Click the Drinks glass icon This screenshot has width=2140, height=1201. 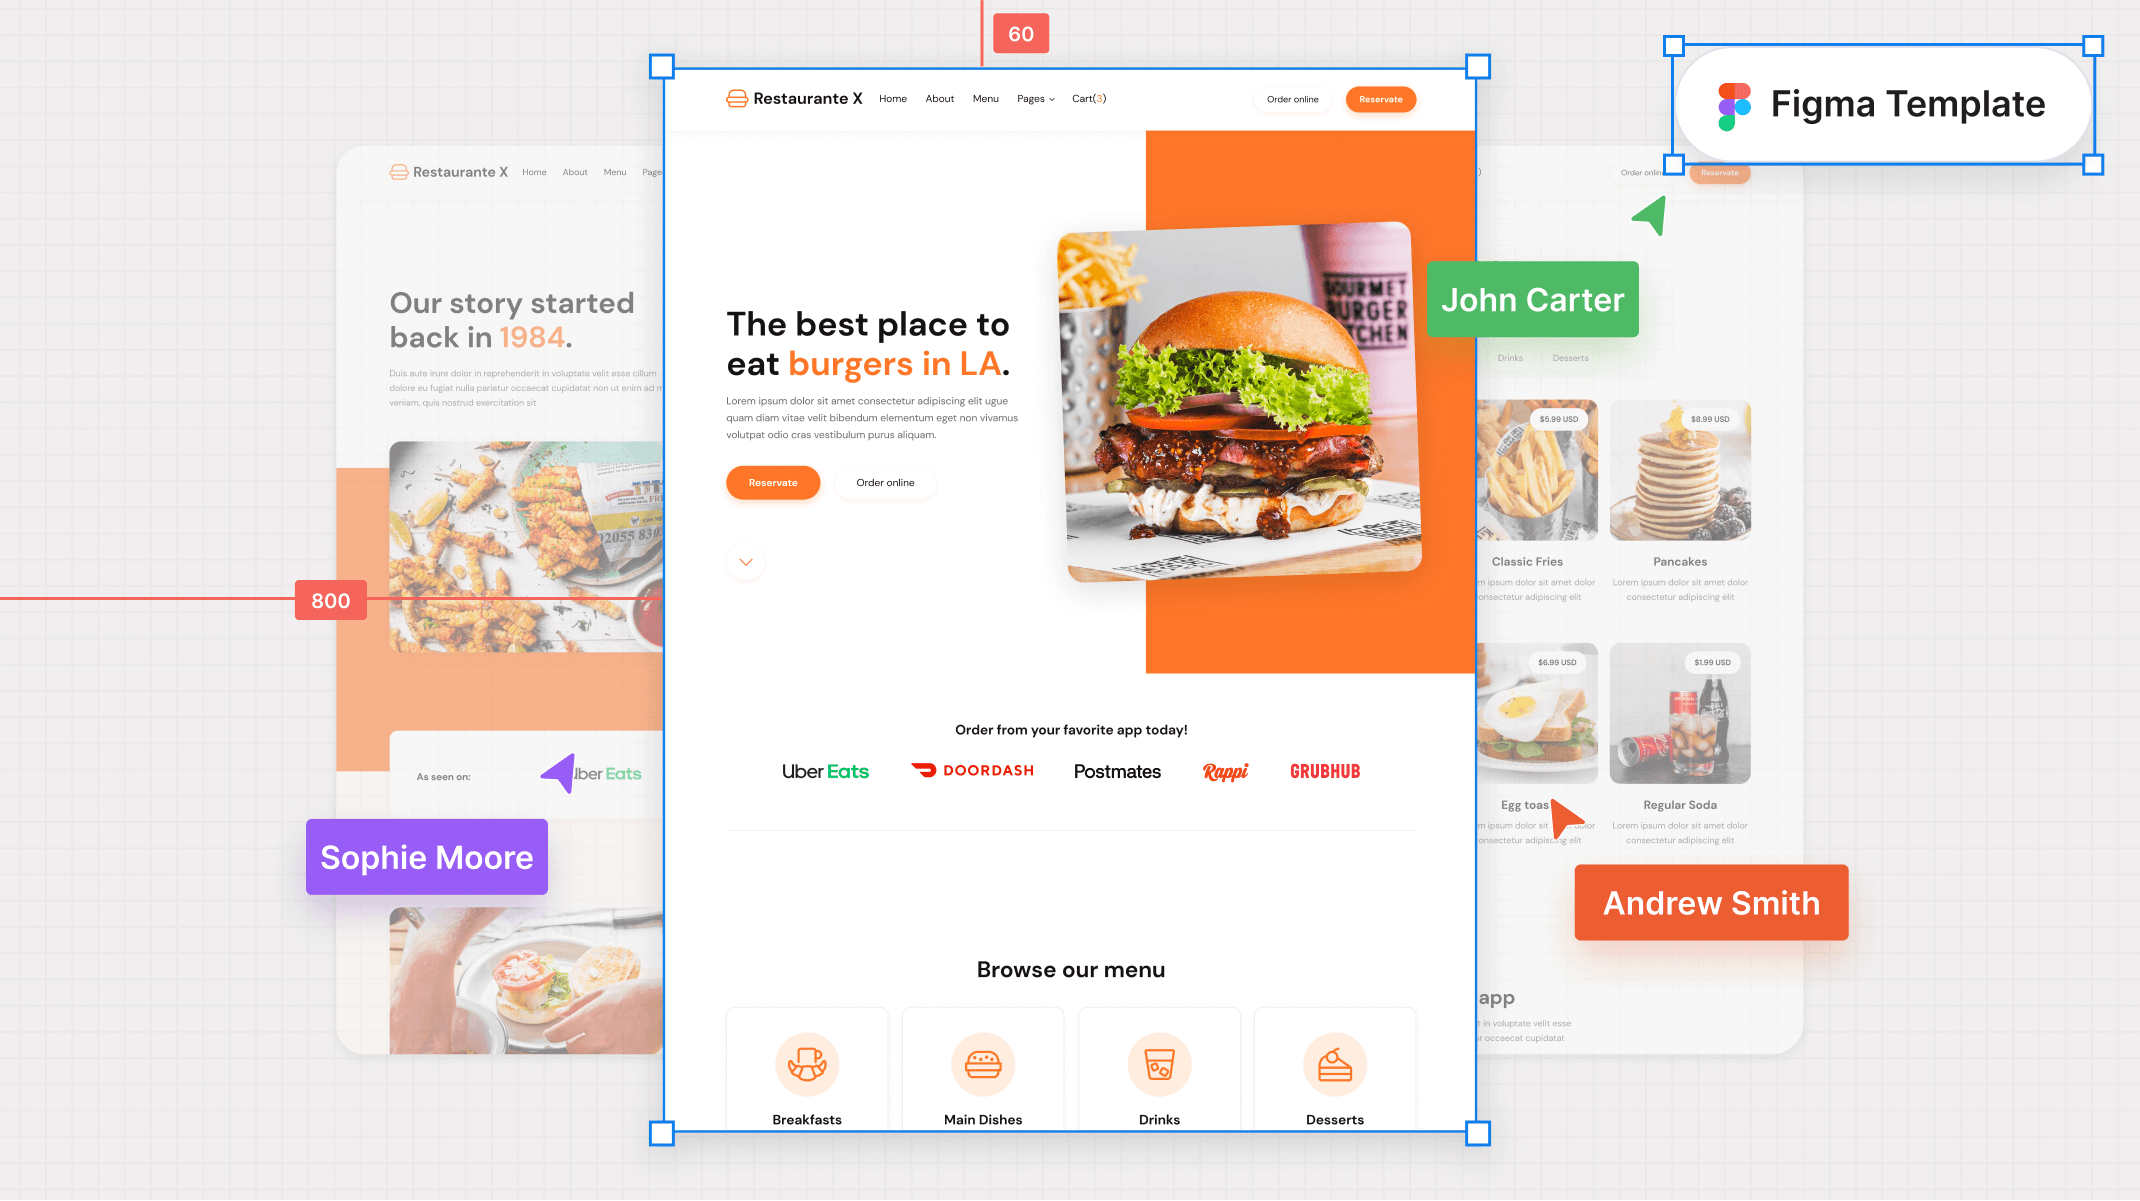click(x=1158, y=1063)
